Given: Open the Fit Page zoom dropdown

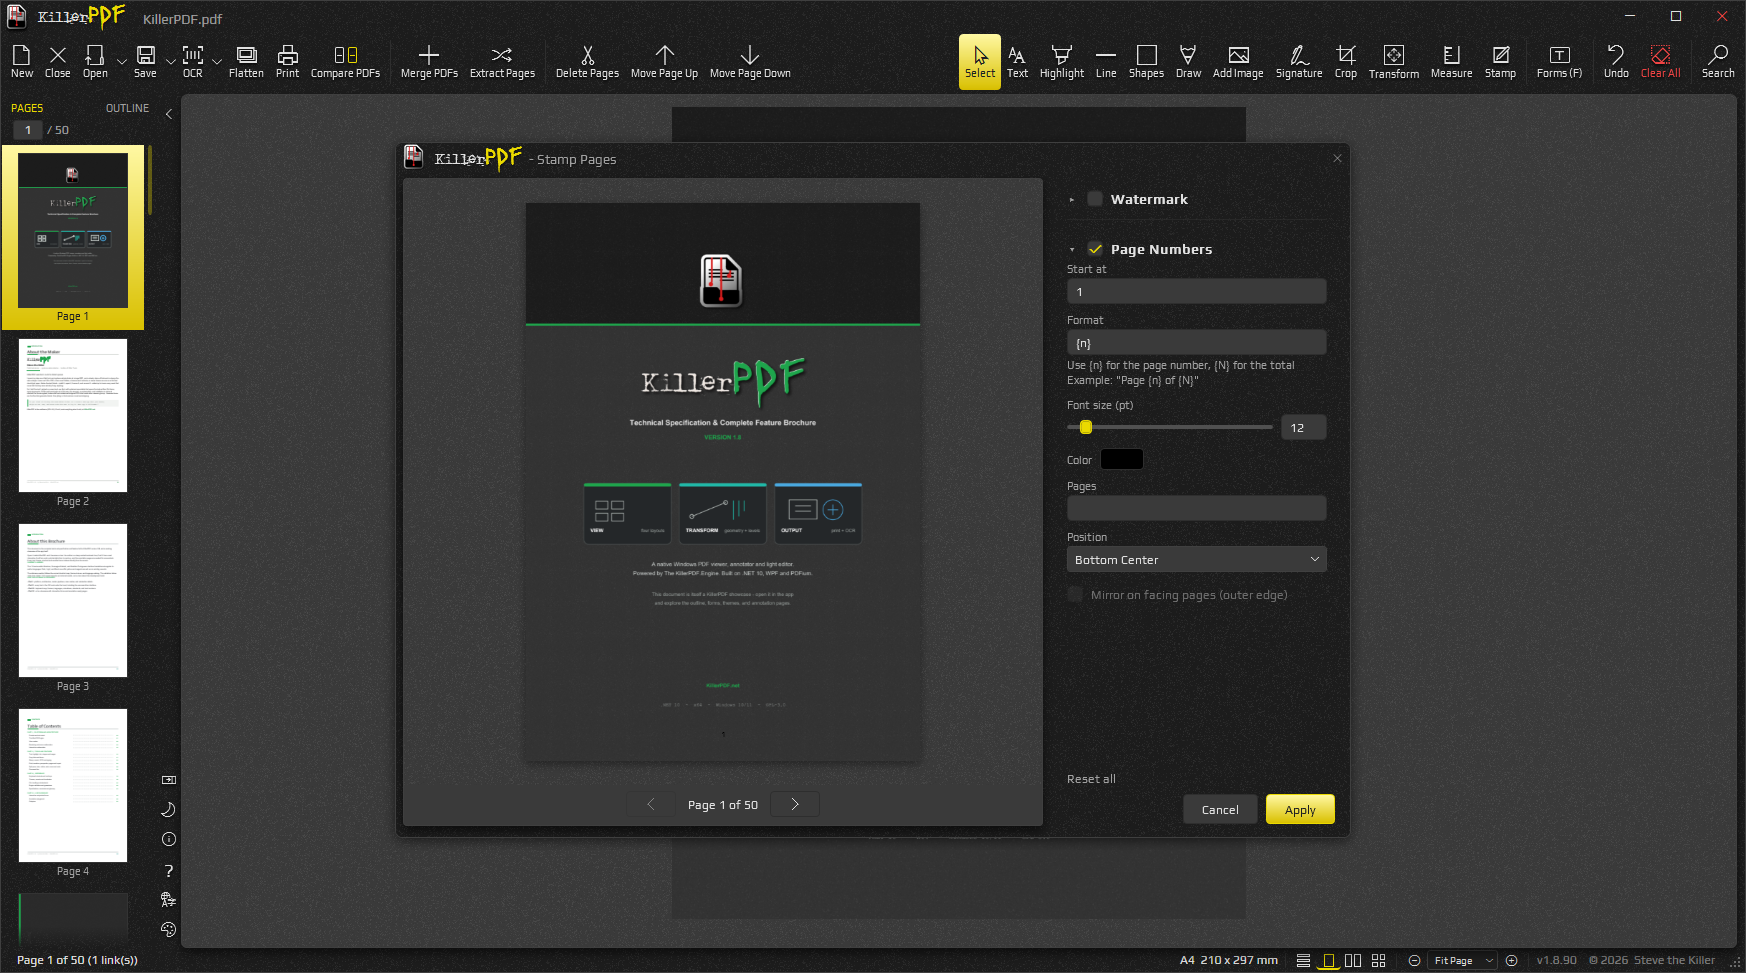Looking at the screenshot, I should coord(1462,960).
